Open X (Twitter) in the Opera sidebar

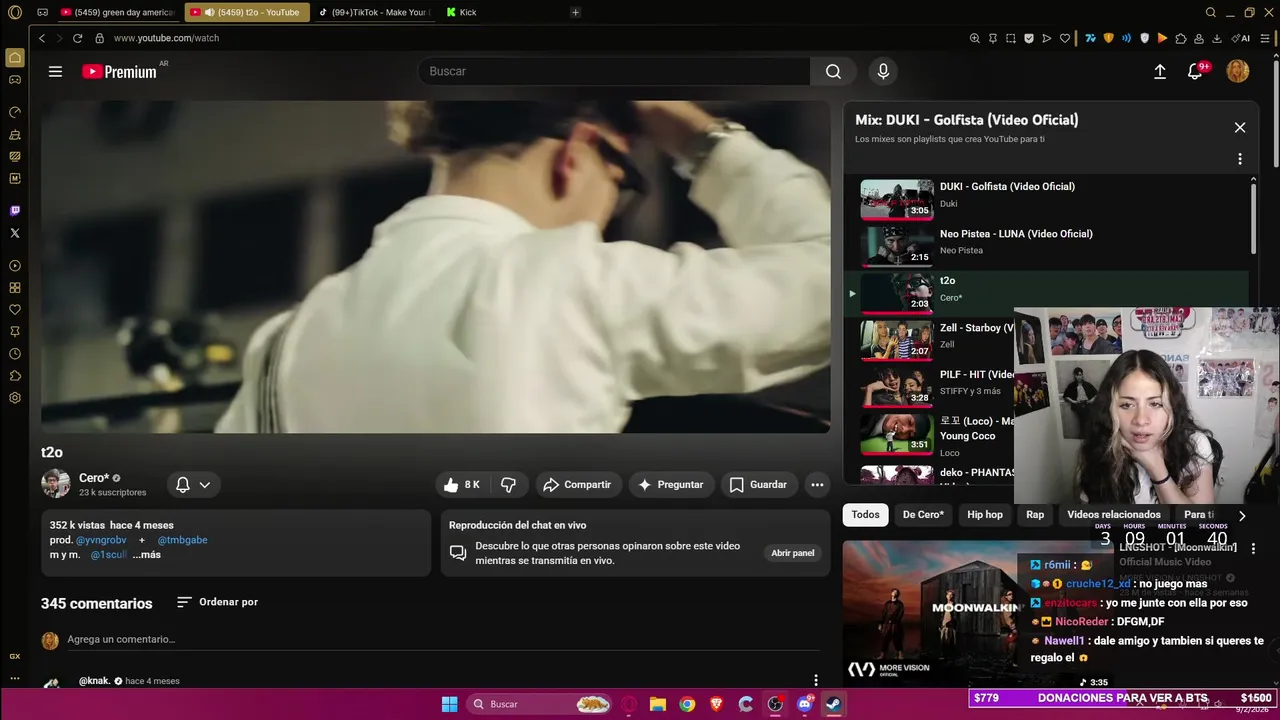[x=15, y=233]
